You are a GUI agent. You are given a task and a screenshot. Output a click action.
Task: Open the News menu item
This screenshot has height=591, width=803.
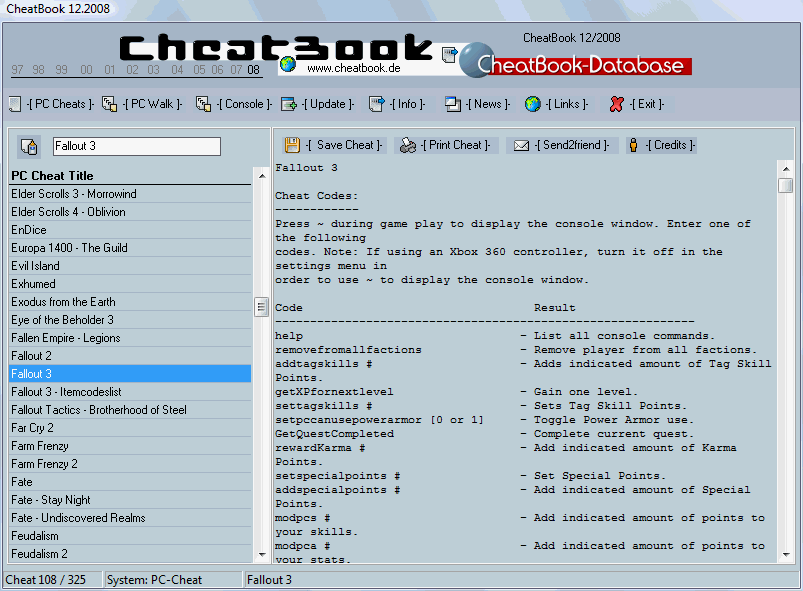coord(488,104)
